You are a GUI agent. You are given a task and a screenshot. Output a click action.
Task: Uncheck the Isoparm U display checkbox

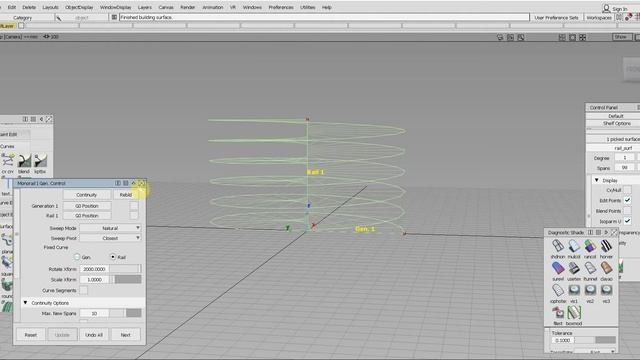(627, 221)
